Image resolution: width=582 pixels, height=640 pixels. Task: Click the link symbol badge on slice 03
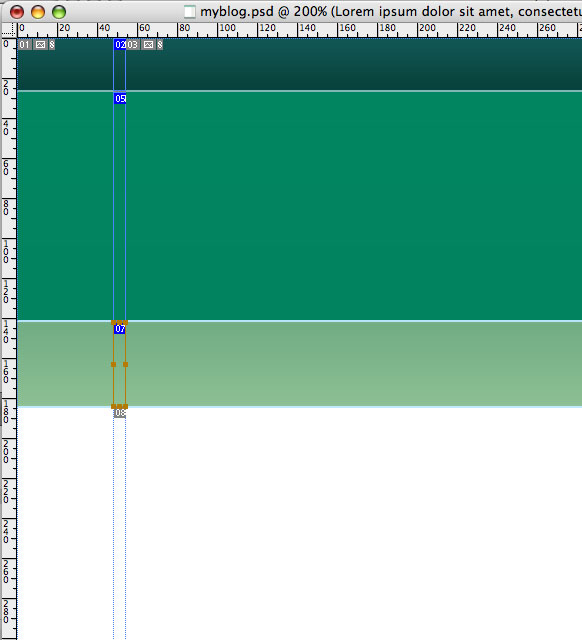click(x=160, y=44)
